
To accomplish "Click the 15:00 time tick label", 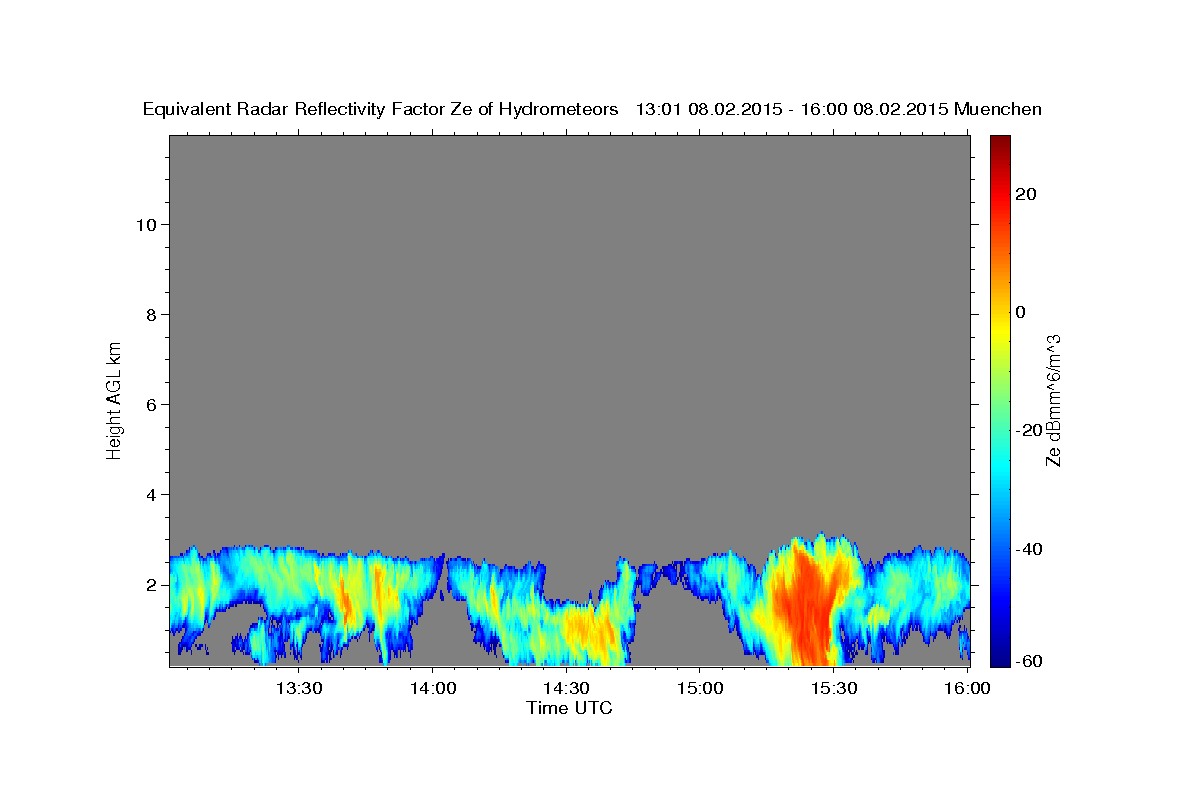I will click(x=699, y=688).
